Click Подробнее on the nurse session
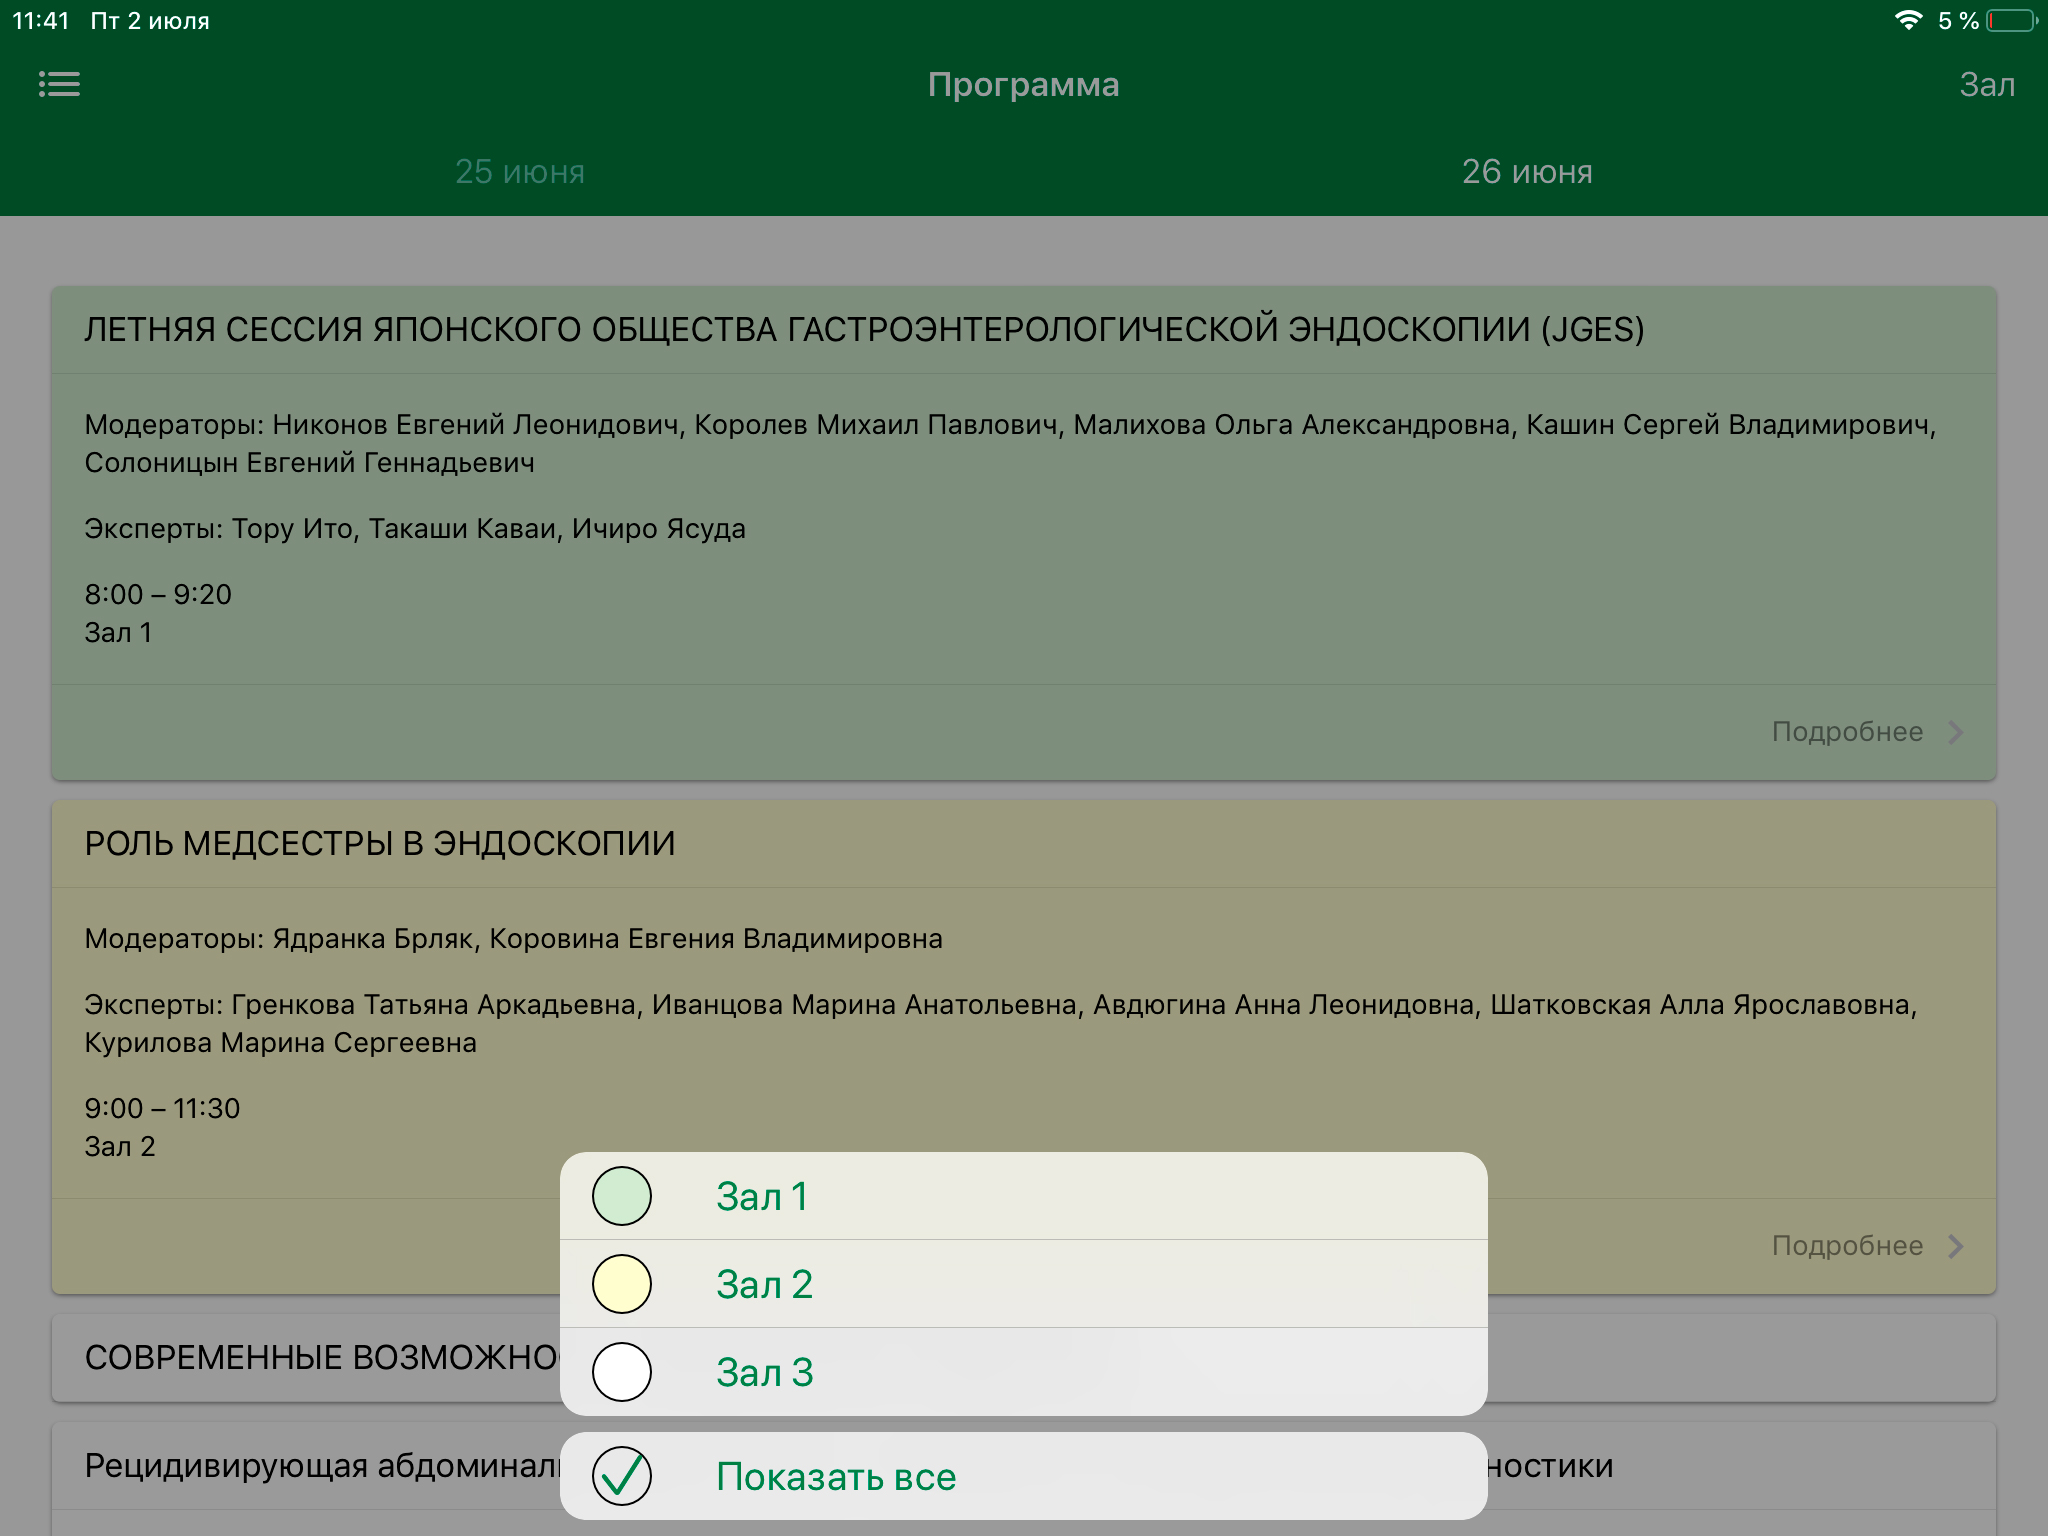 [x=1847, y=1246]
